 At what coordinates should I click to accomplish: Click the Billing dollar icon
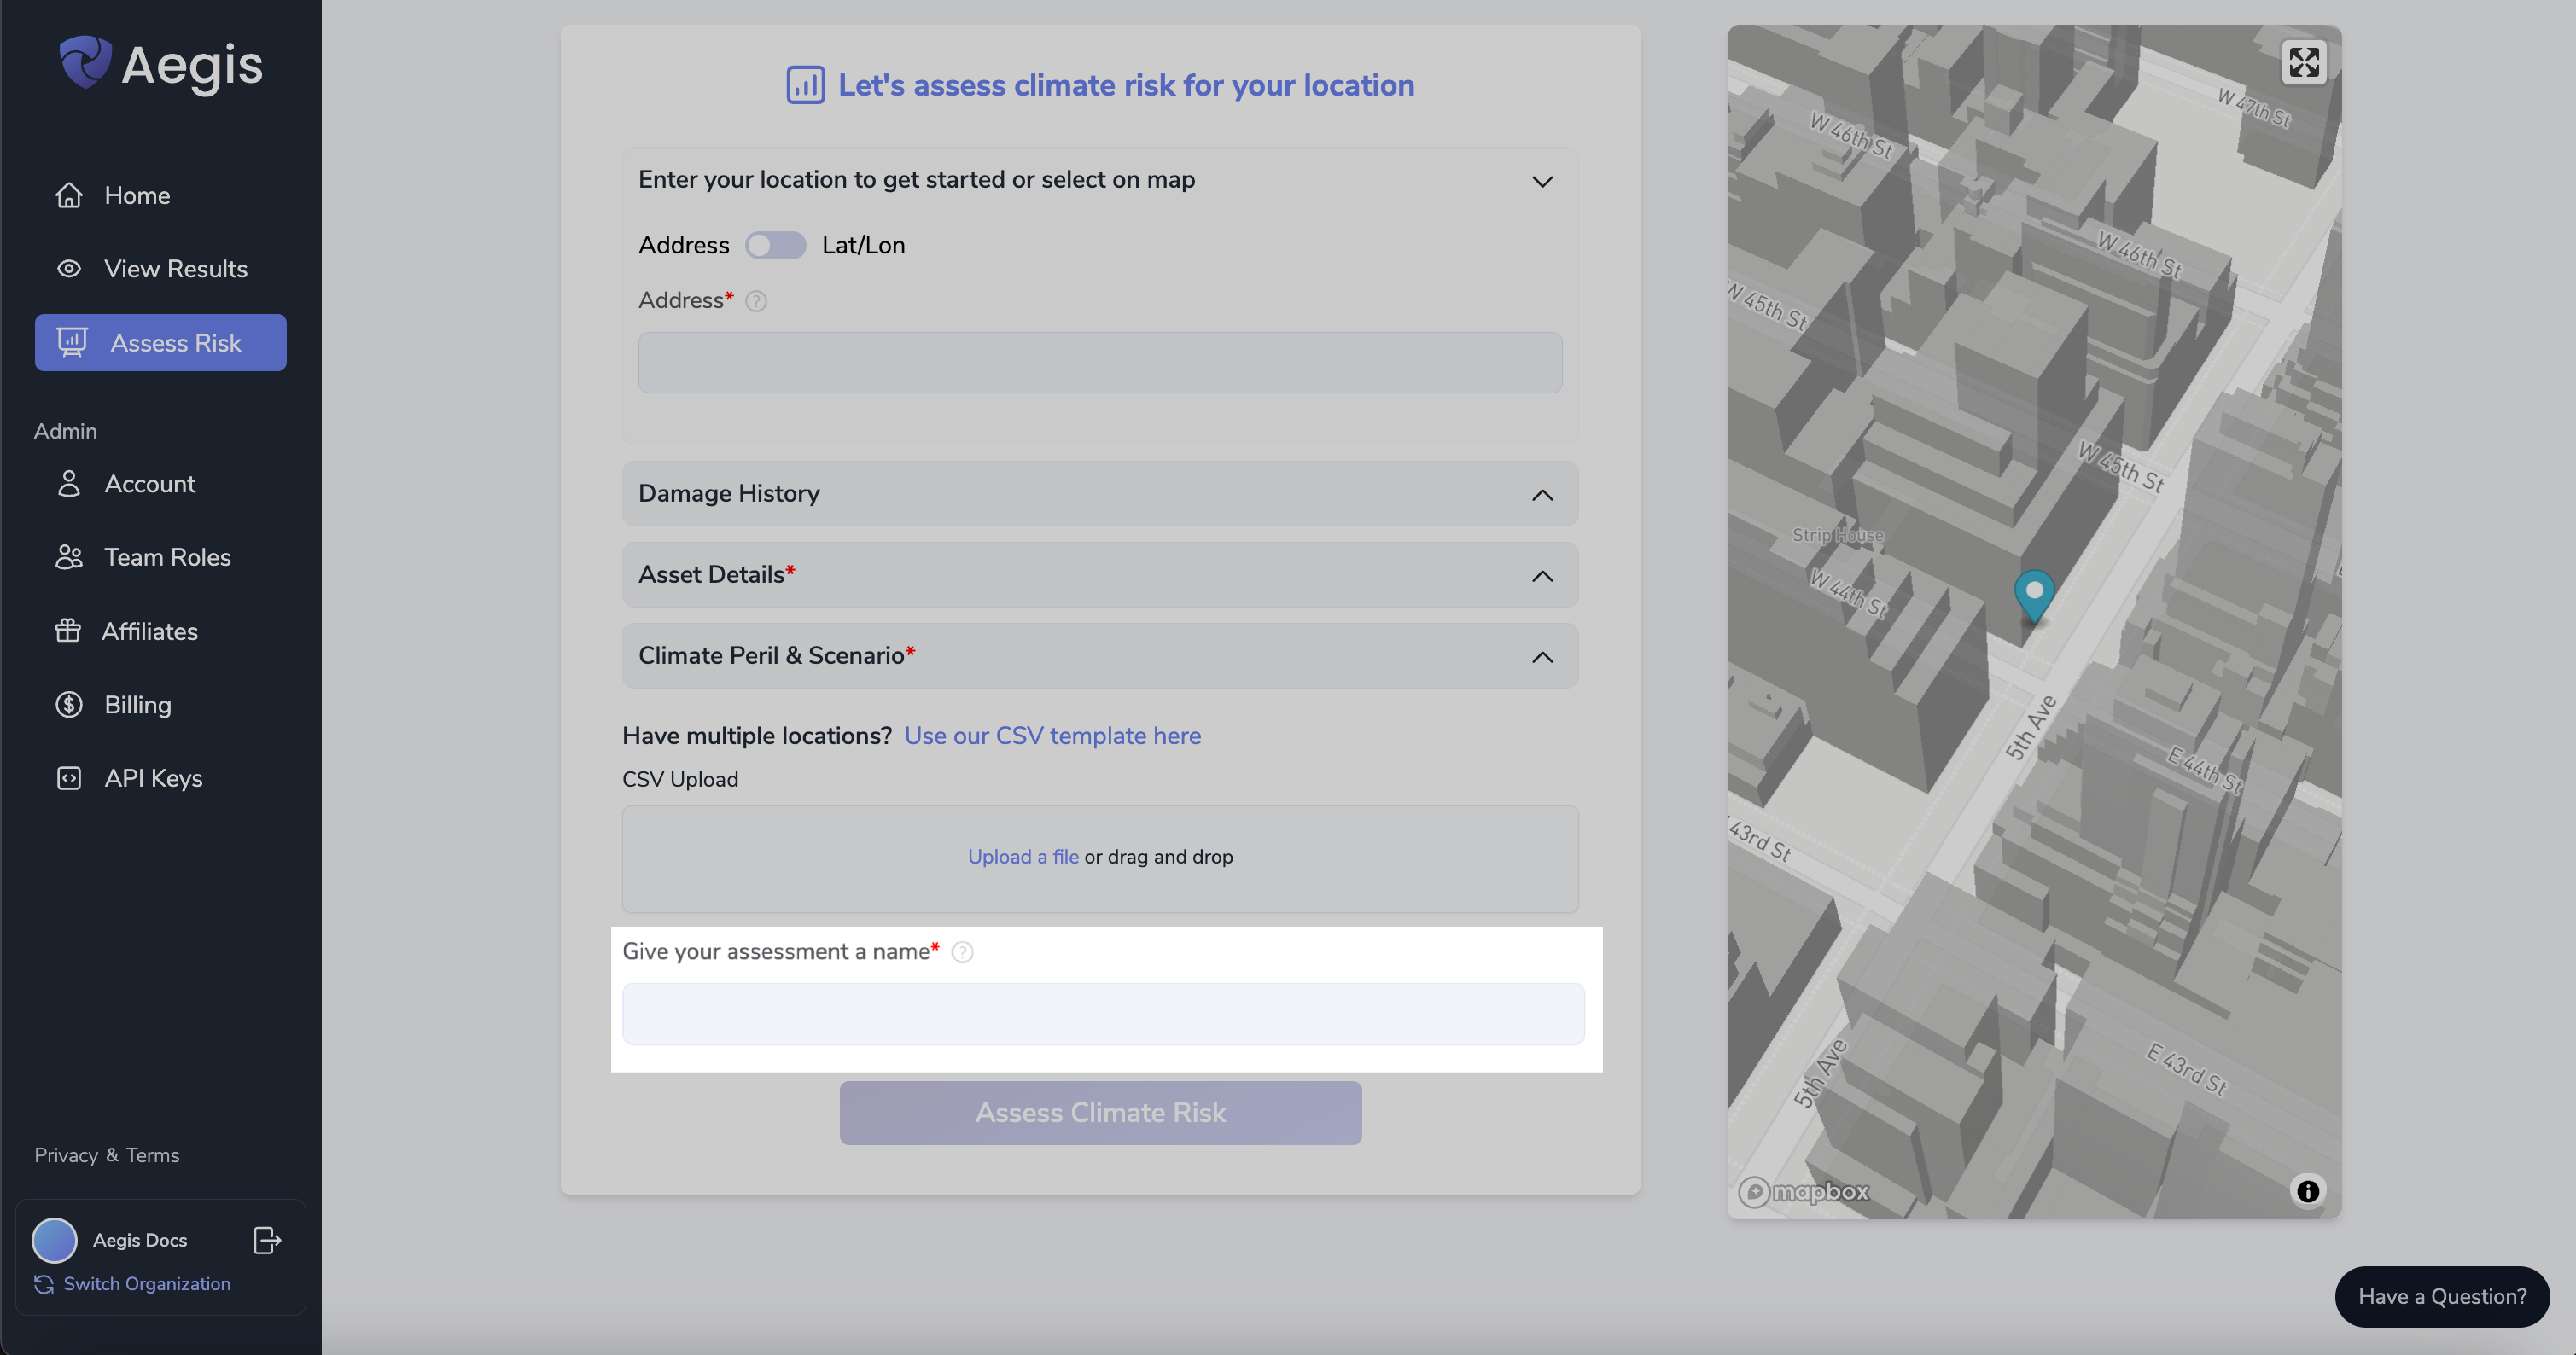coord(69,704)
